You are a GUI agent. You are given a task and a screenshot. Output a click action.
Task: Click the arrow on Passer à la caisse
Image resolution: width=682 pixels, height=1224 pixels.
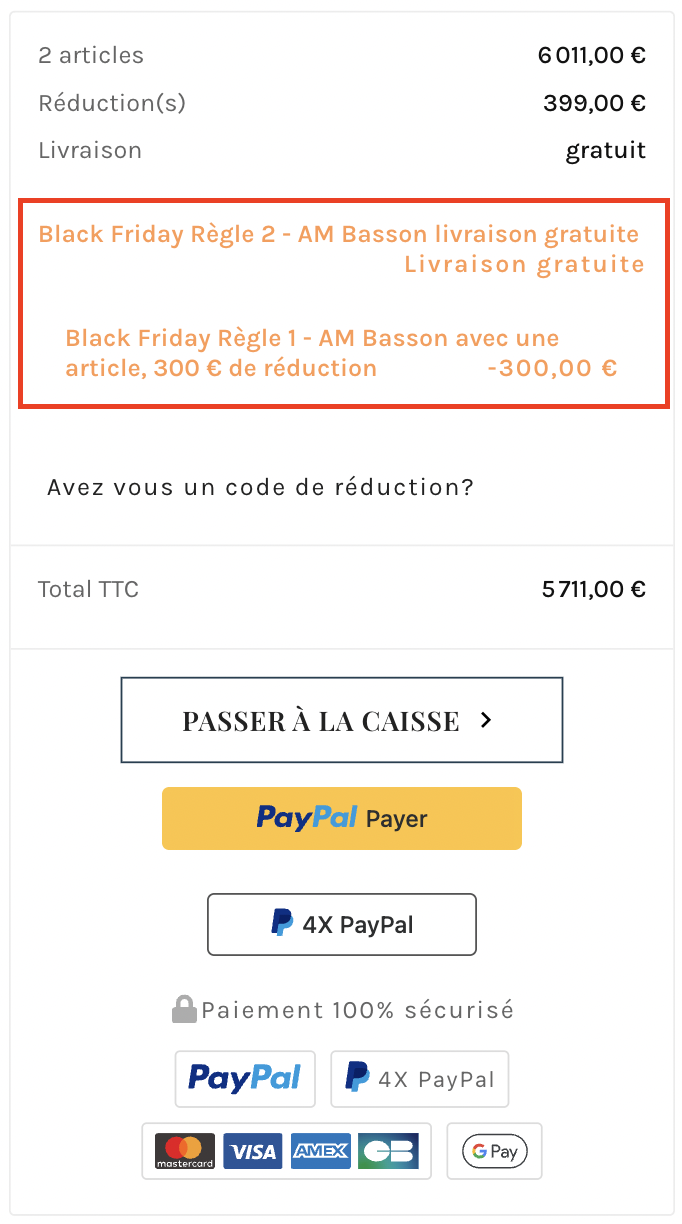(x=486, y=720)
